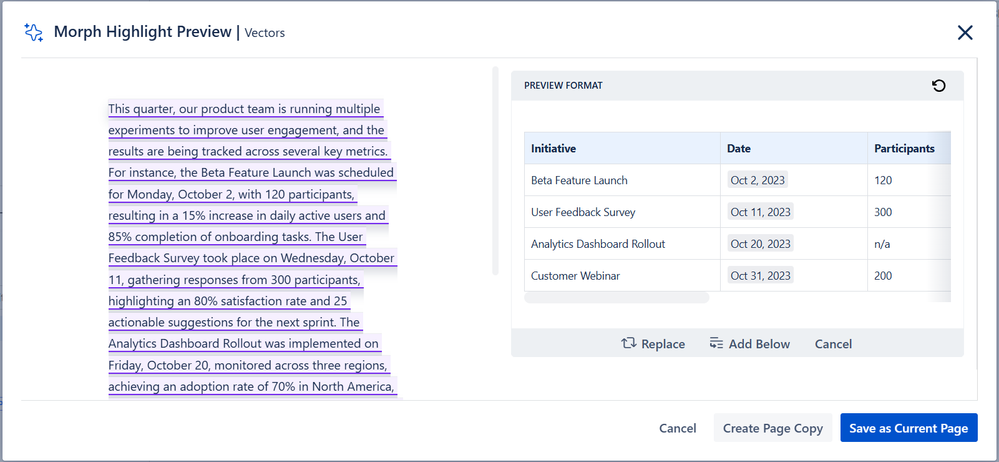This screenshot has height=462, width=999.
Task: Click the Replace arrows icon
Action: pyautogui.click(x=629, y=344)
